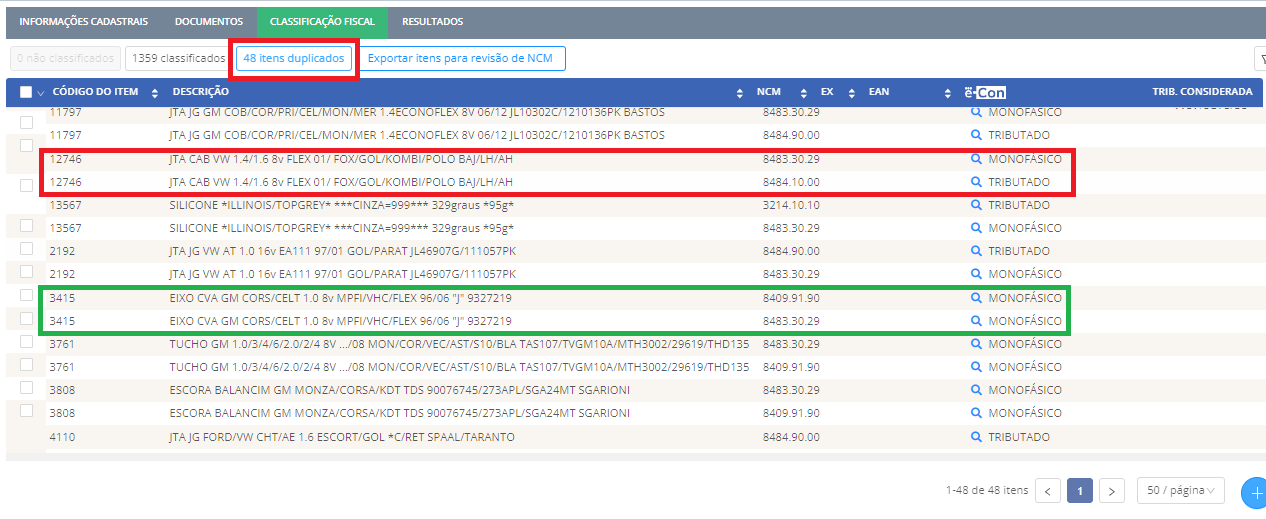Viewport: 1266px width, 519px height.
Task: Click magnifier for 3808 NCM 8483.30.29
Action: [x=976, y=390]
